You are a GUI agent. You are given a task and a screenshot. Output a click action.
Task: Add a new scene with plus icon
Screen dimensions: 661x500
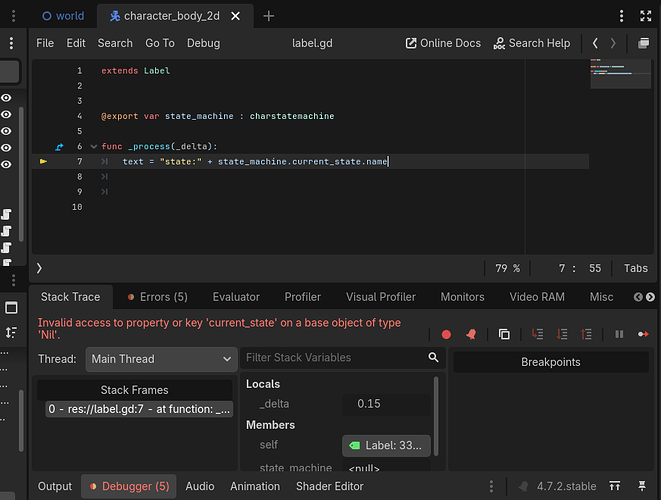tap(269, 16)
